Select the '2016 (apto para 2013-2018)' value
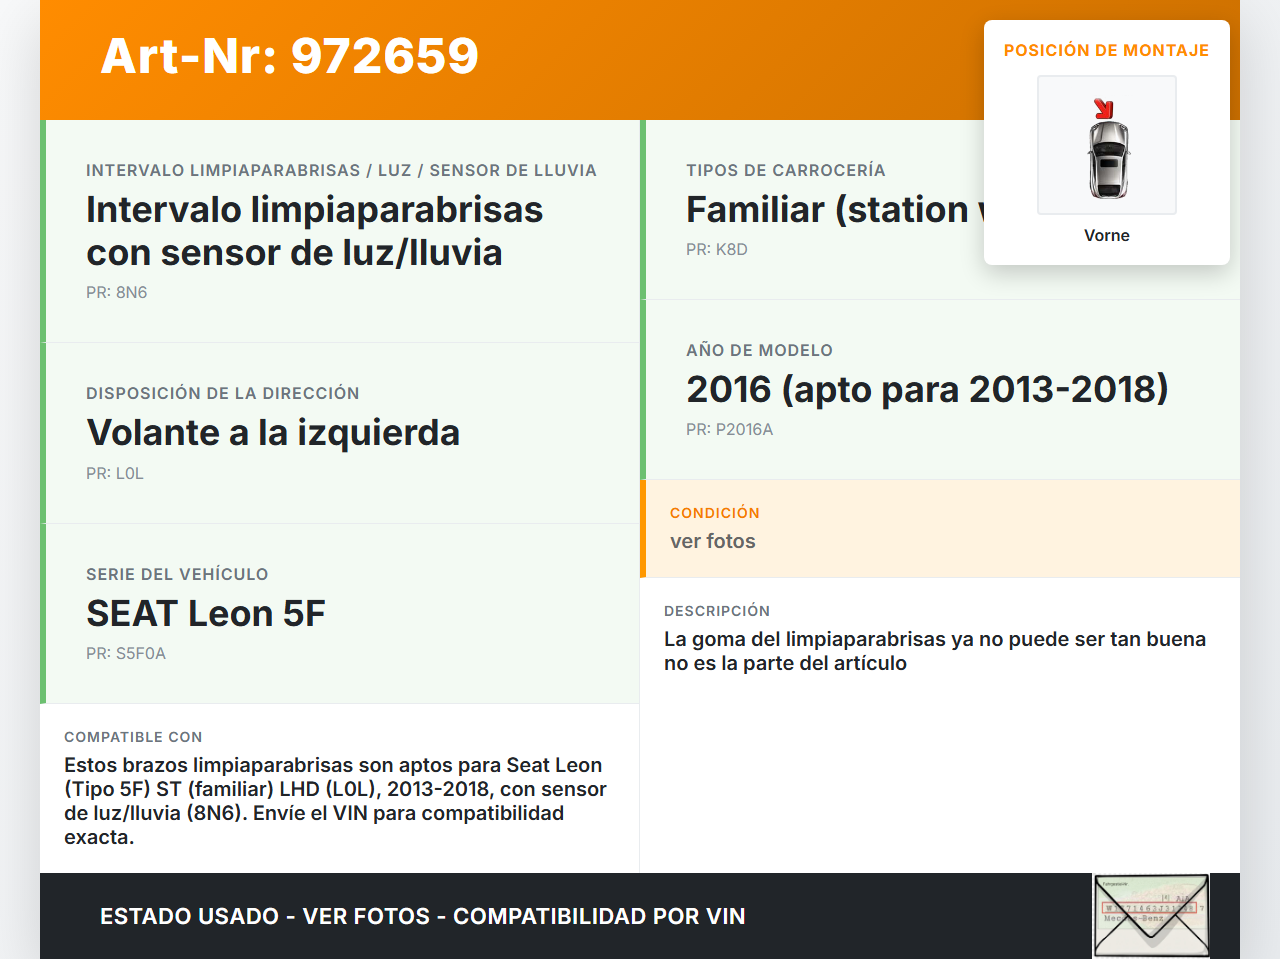 (x=927, y=389)
